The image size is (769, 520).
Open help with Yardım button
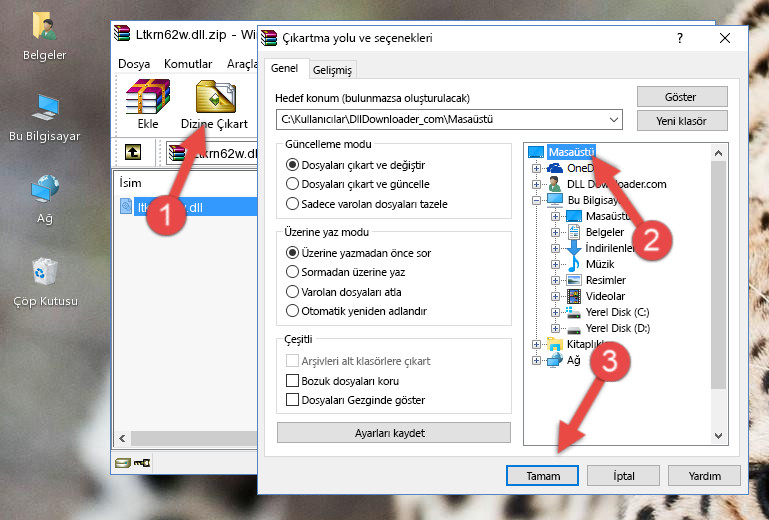[x=704, y=476]
